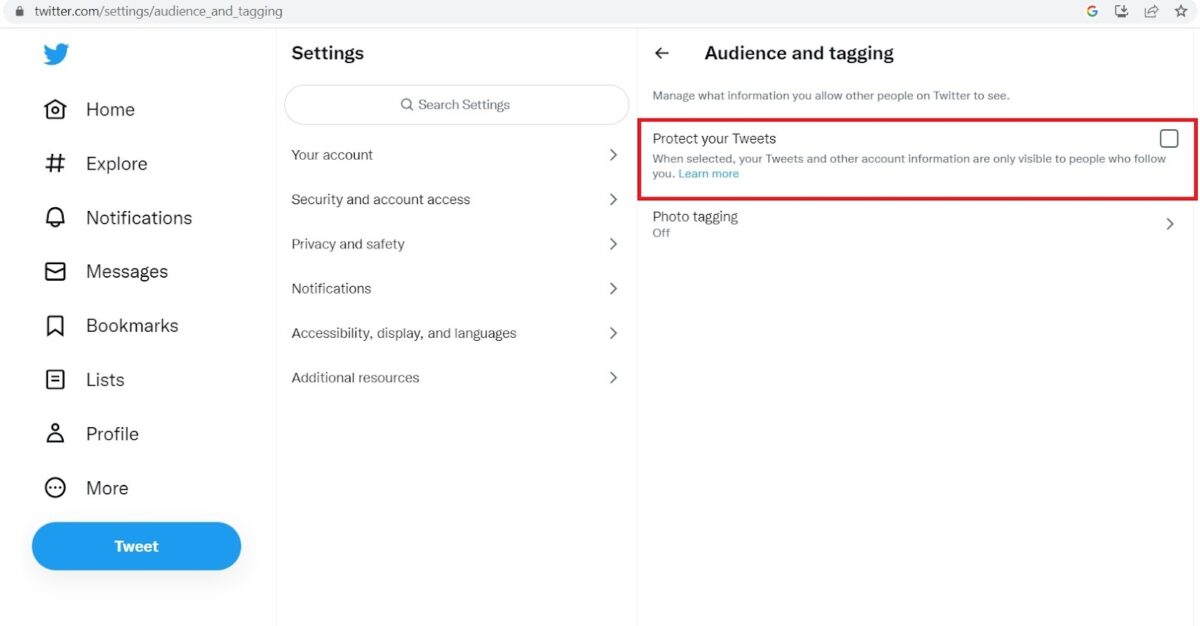
Task: Open Lists in the sidebar
Action: (105, 380)
